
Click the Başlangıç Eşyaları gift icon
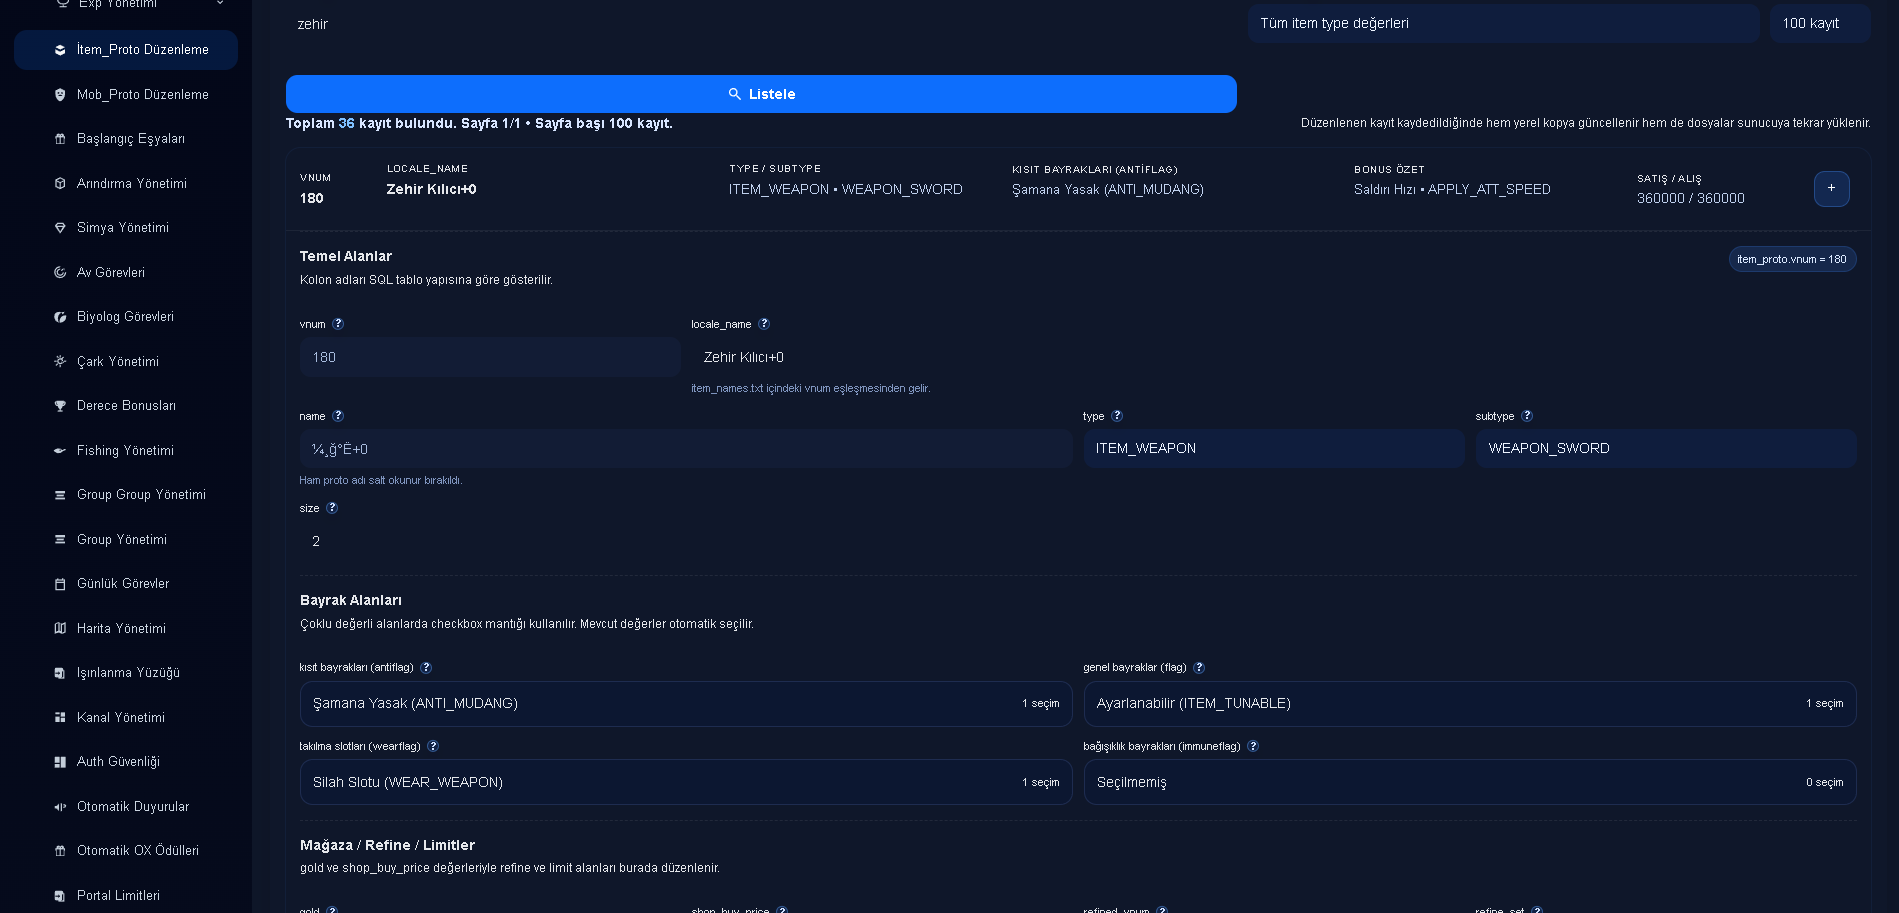[60, 139]
